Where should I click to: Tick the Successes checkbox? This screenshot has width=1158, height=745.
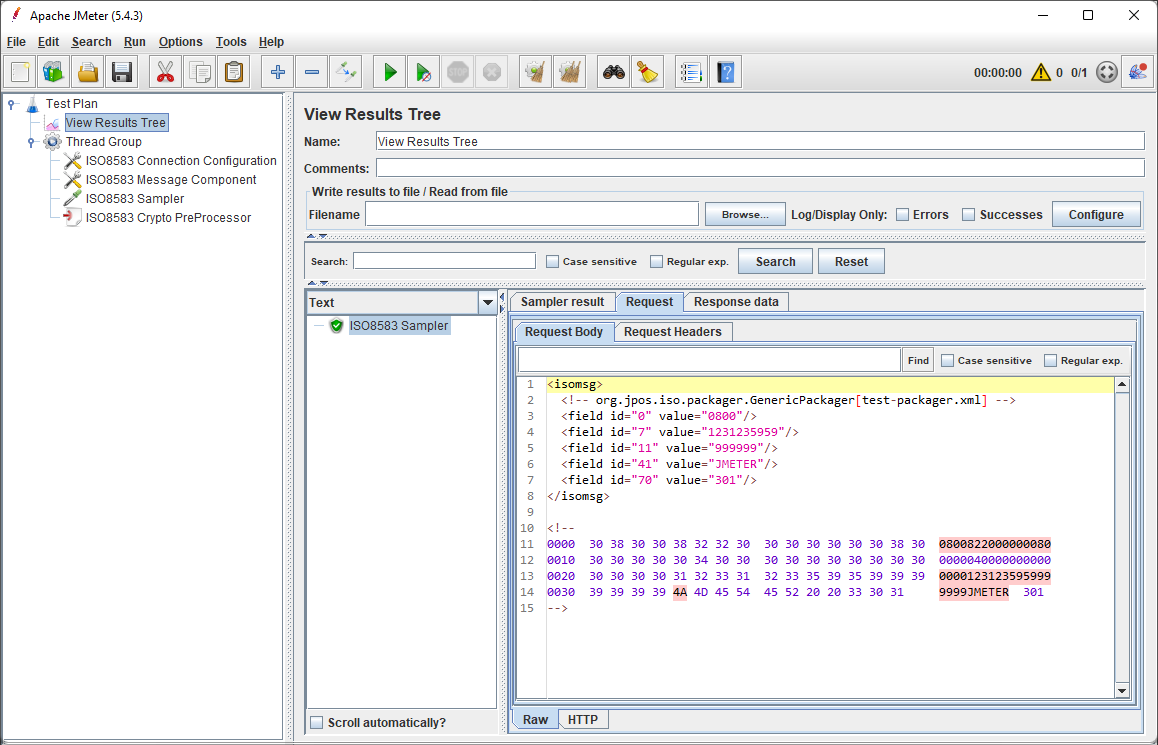pos(968,215)
